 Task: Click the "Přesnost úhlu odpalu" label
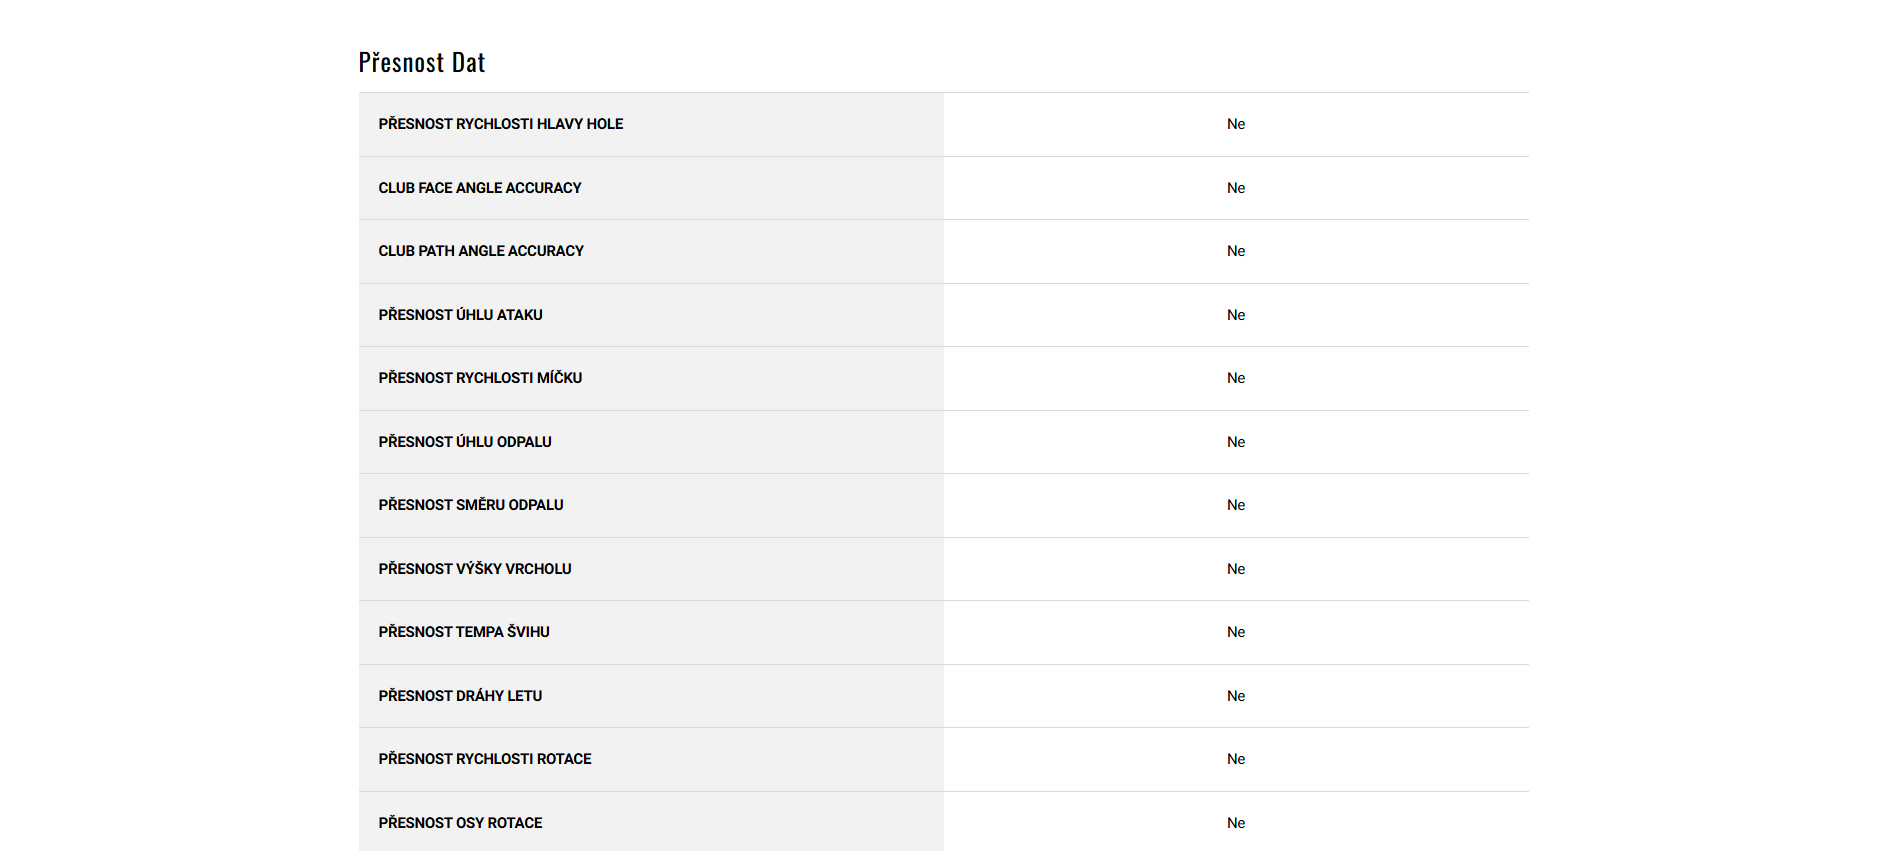point(464,442)
